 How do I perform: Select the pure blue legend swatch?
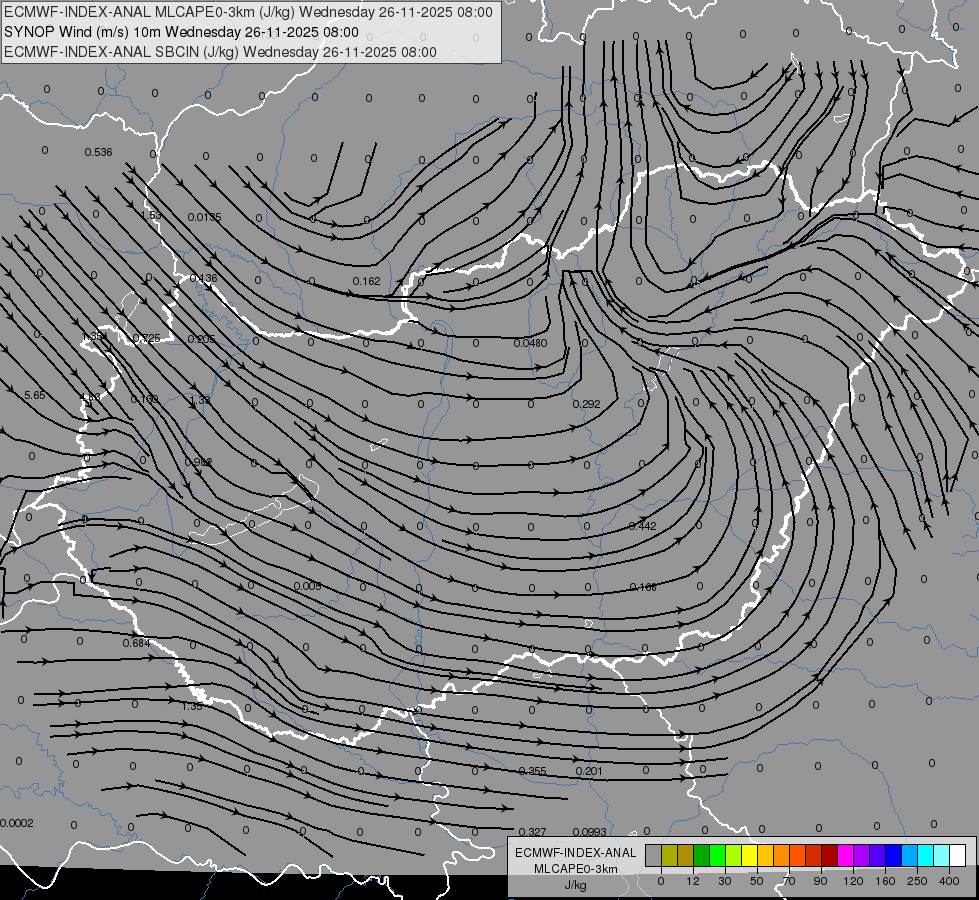(x=893, y=855)
